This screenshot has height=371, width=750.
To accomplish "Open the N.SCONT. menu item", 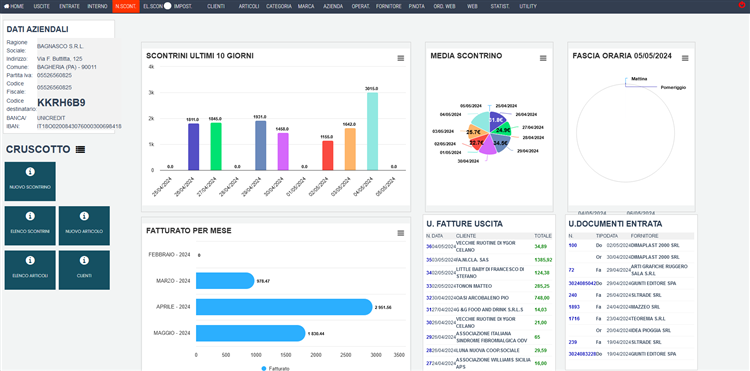I will (x=126, y=6).
